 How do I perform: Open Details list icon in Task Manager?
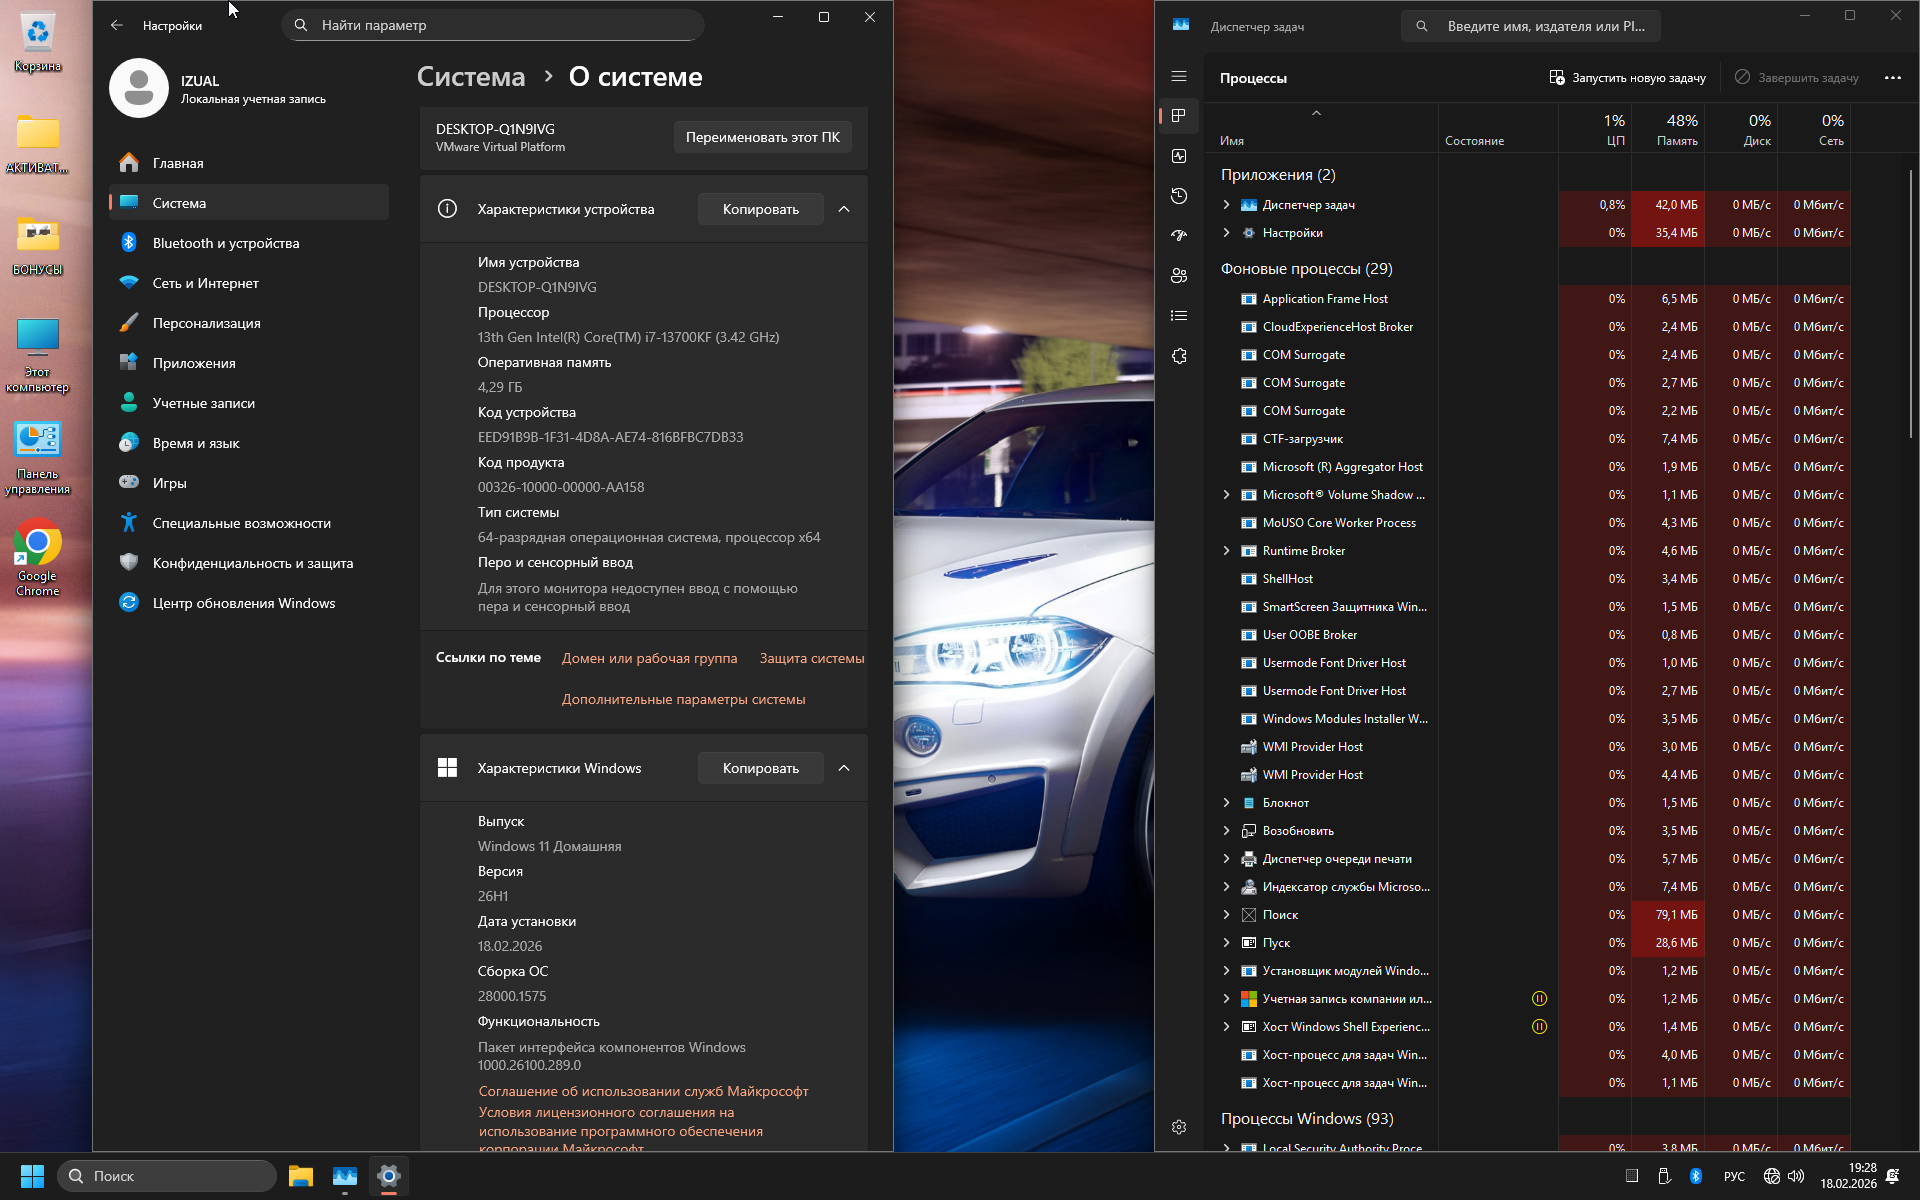1179,316
